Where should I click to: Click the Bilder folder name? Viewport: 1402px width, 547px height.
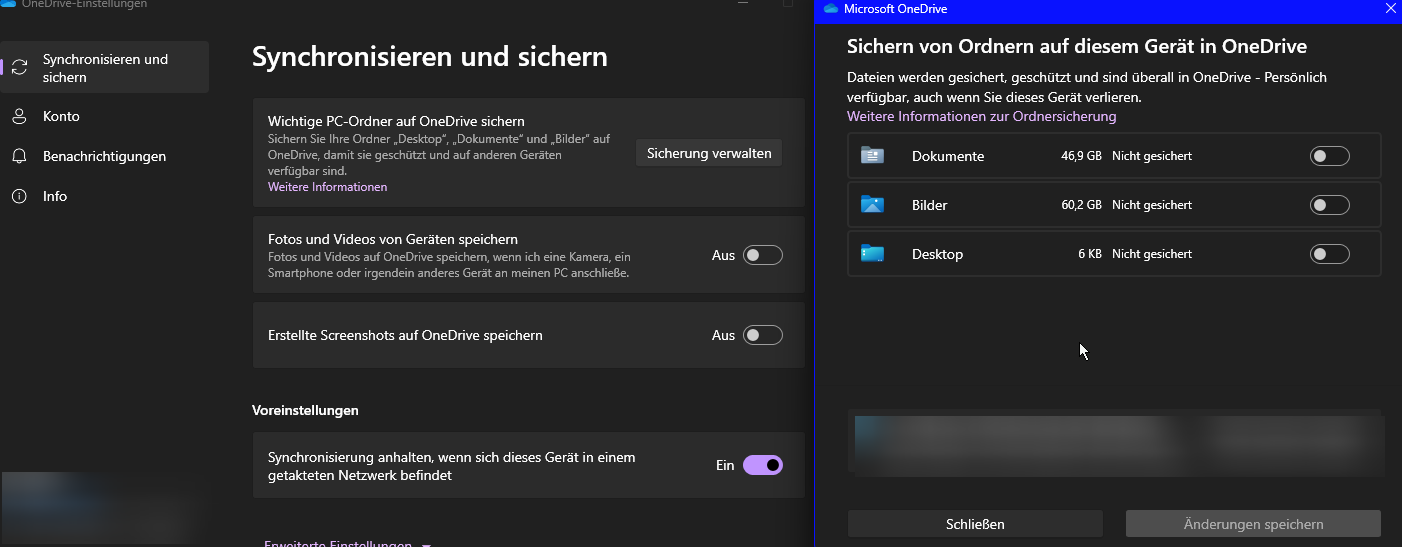coord(930,205)
